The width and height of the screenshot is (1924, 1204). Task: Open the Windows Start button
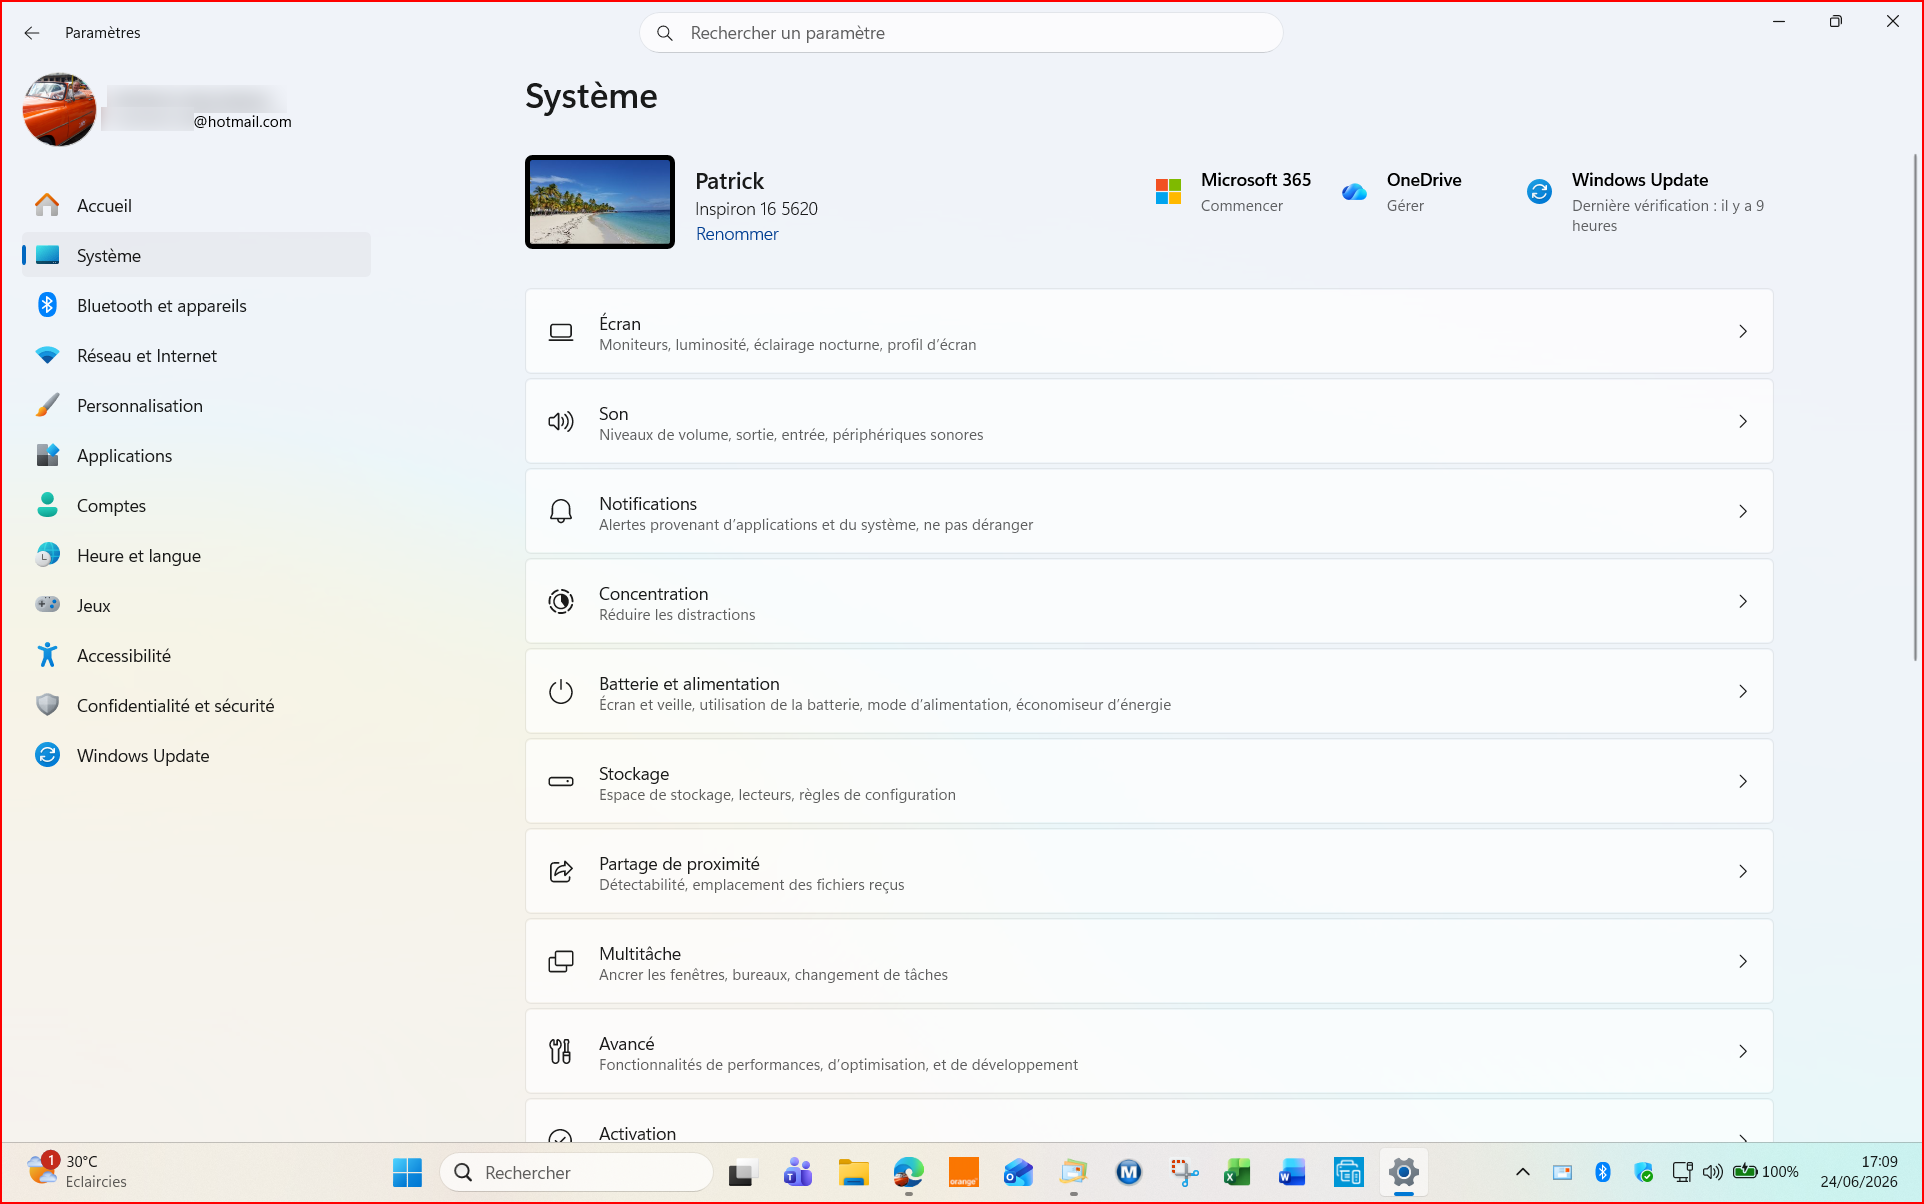pos(407,1172)
